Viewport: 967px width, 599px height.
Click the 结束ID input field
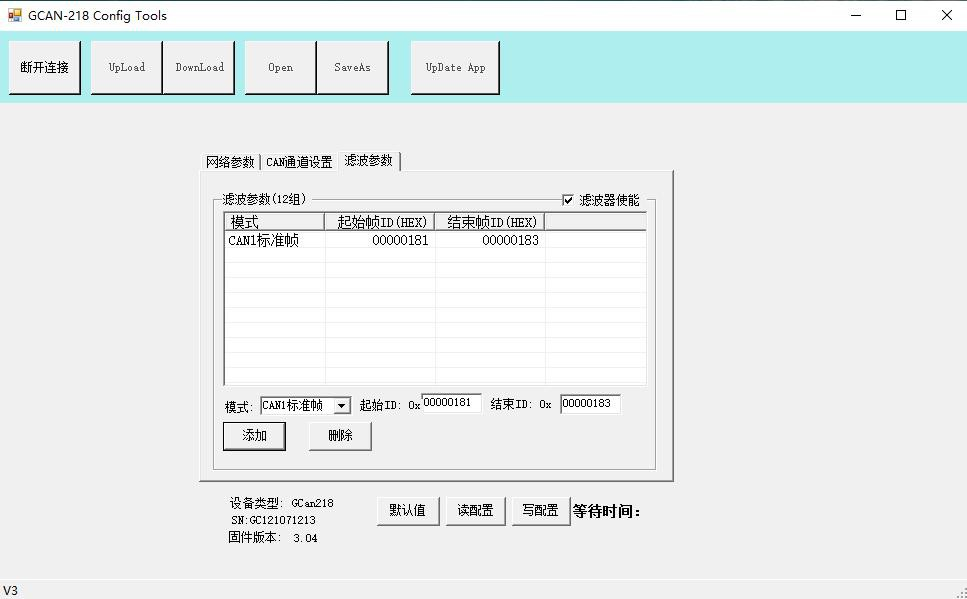[x=589, y=404]
